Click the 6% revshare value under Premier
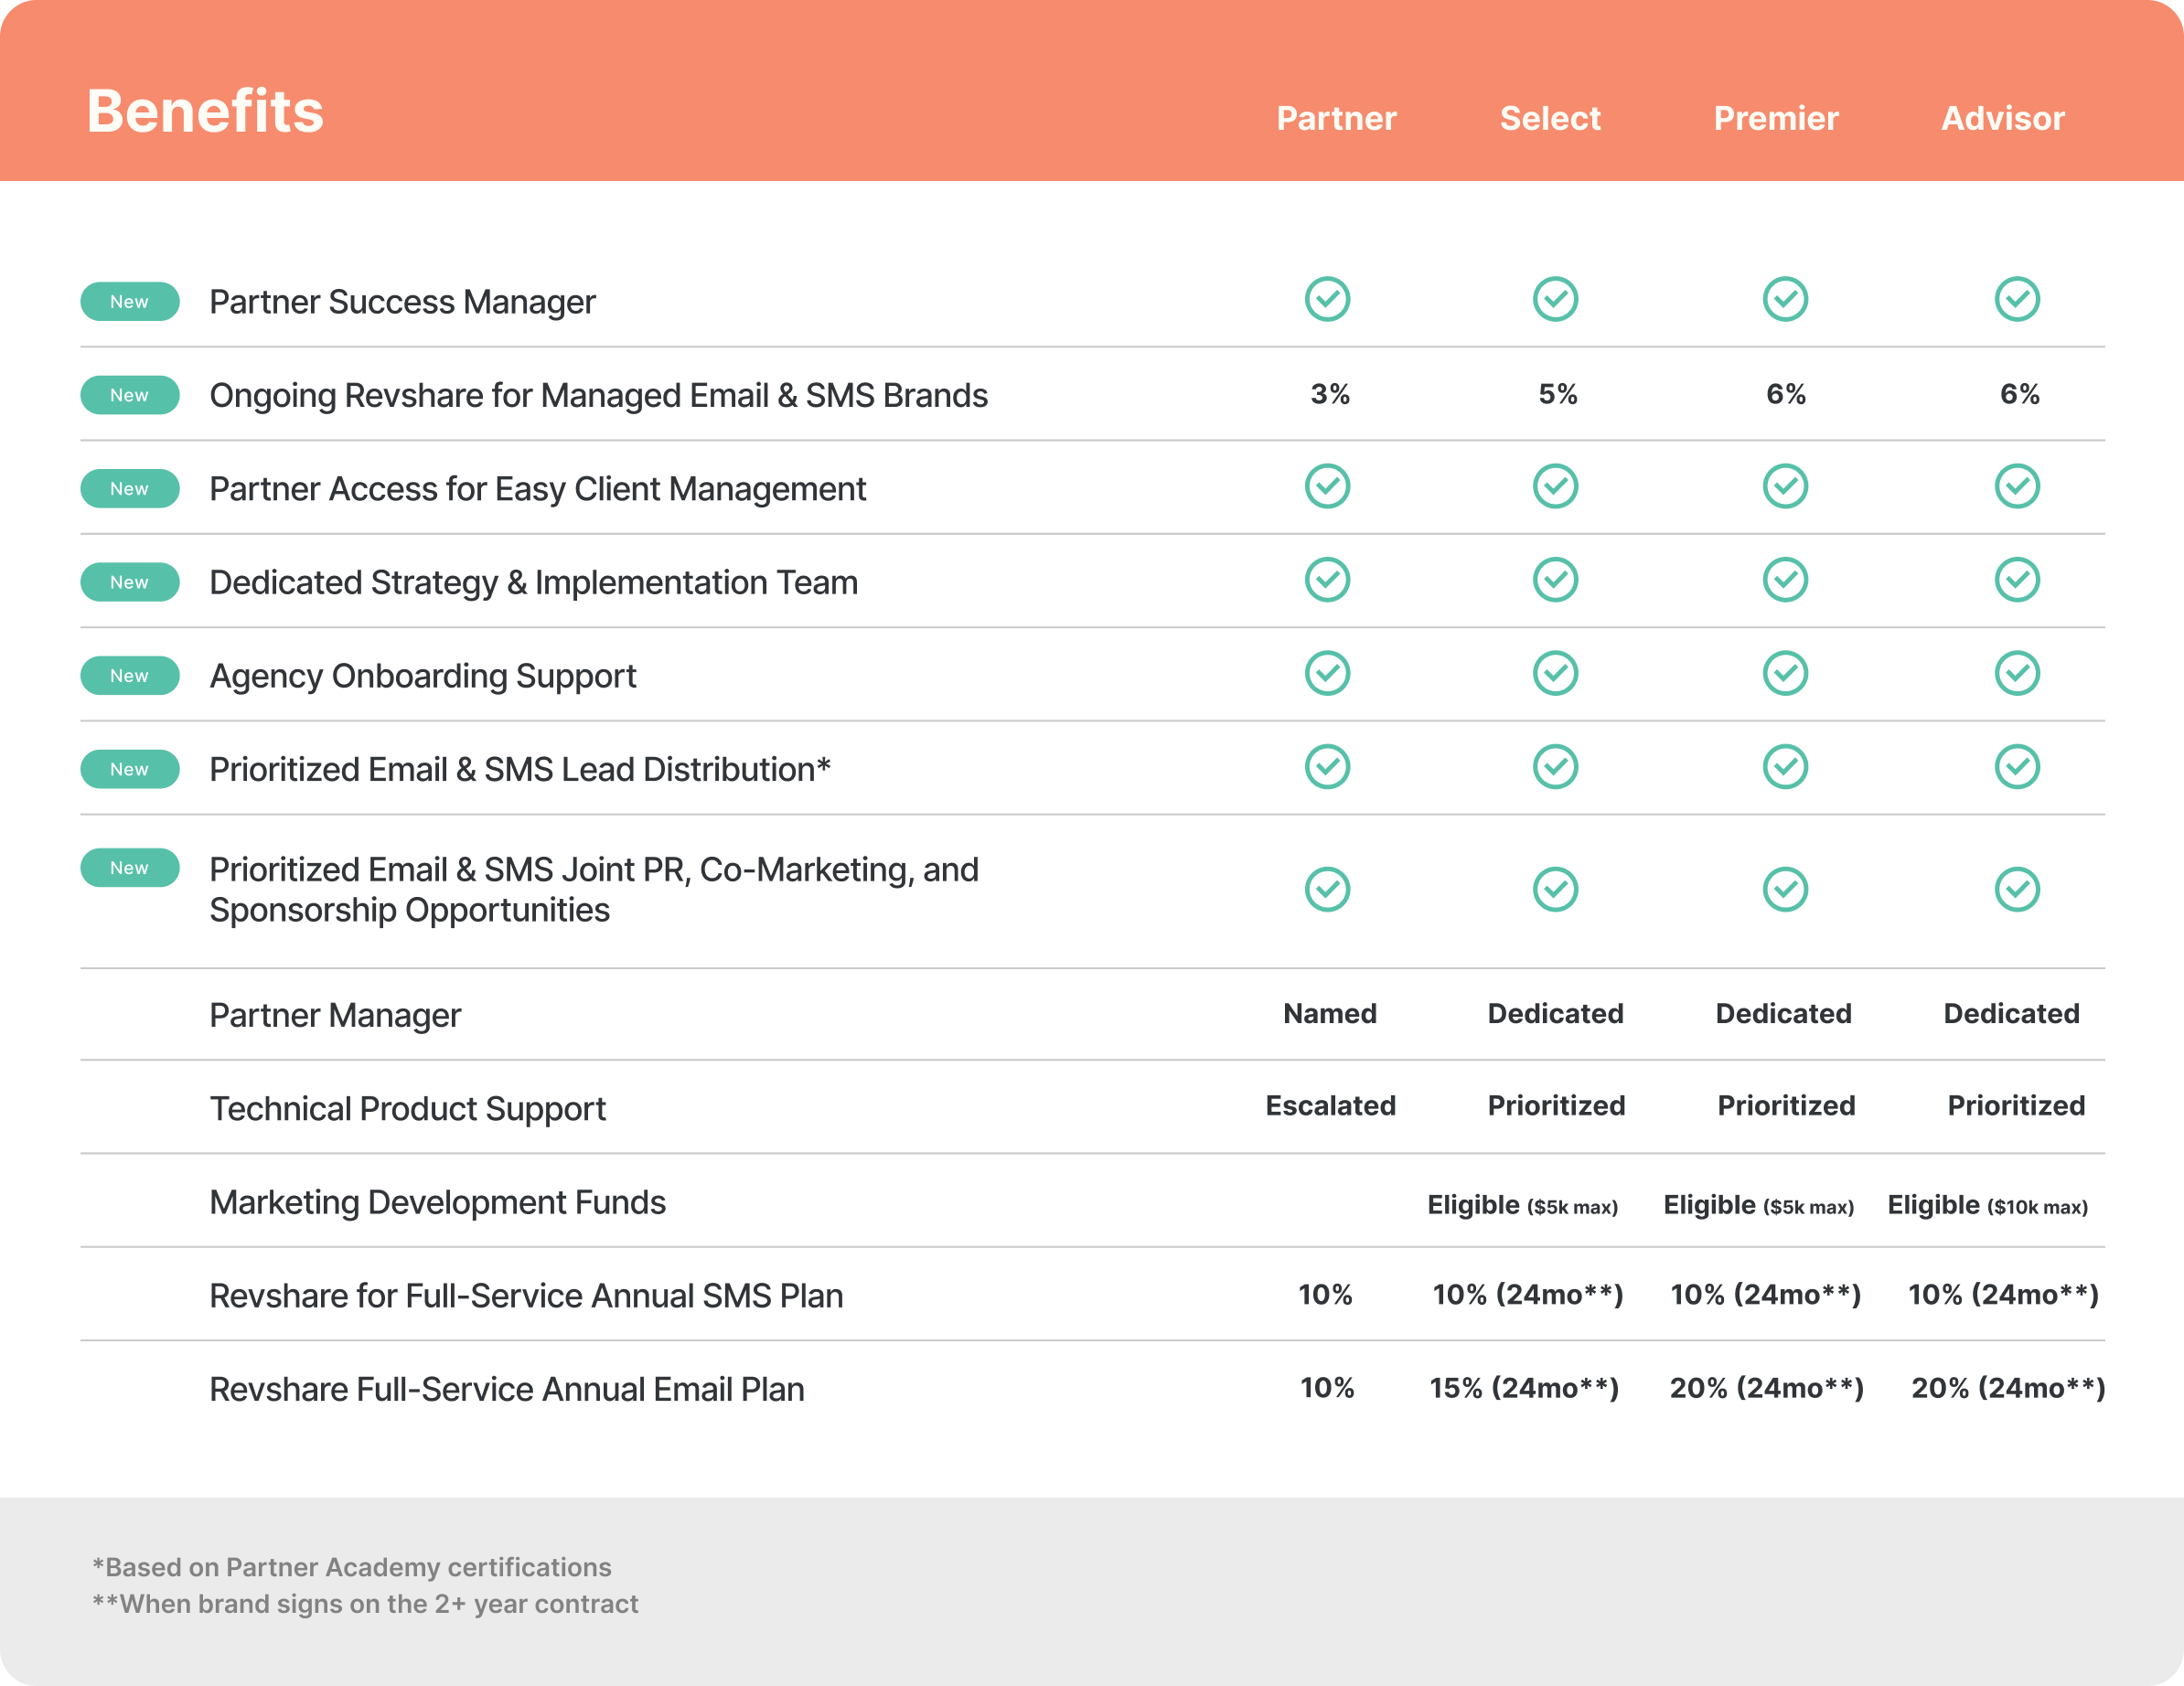Viewport: 2184px width, 1686px height. (1785, 394)
